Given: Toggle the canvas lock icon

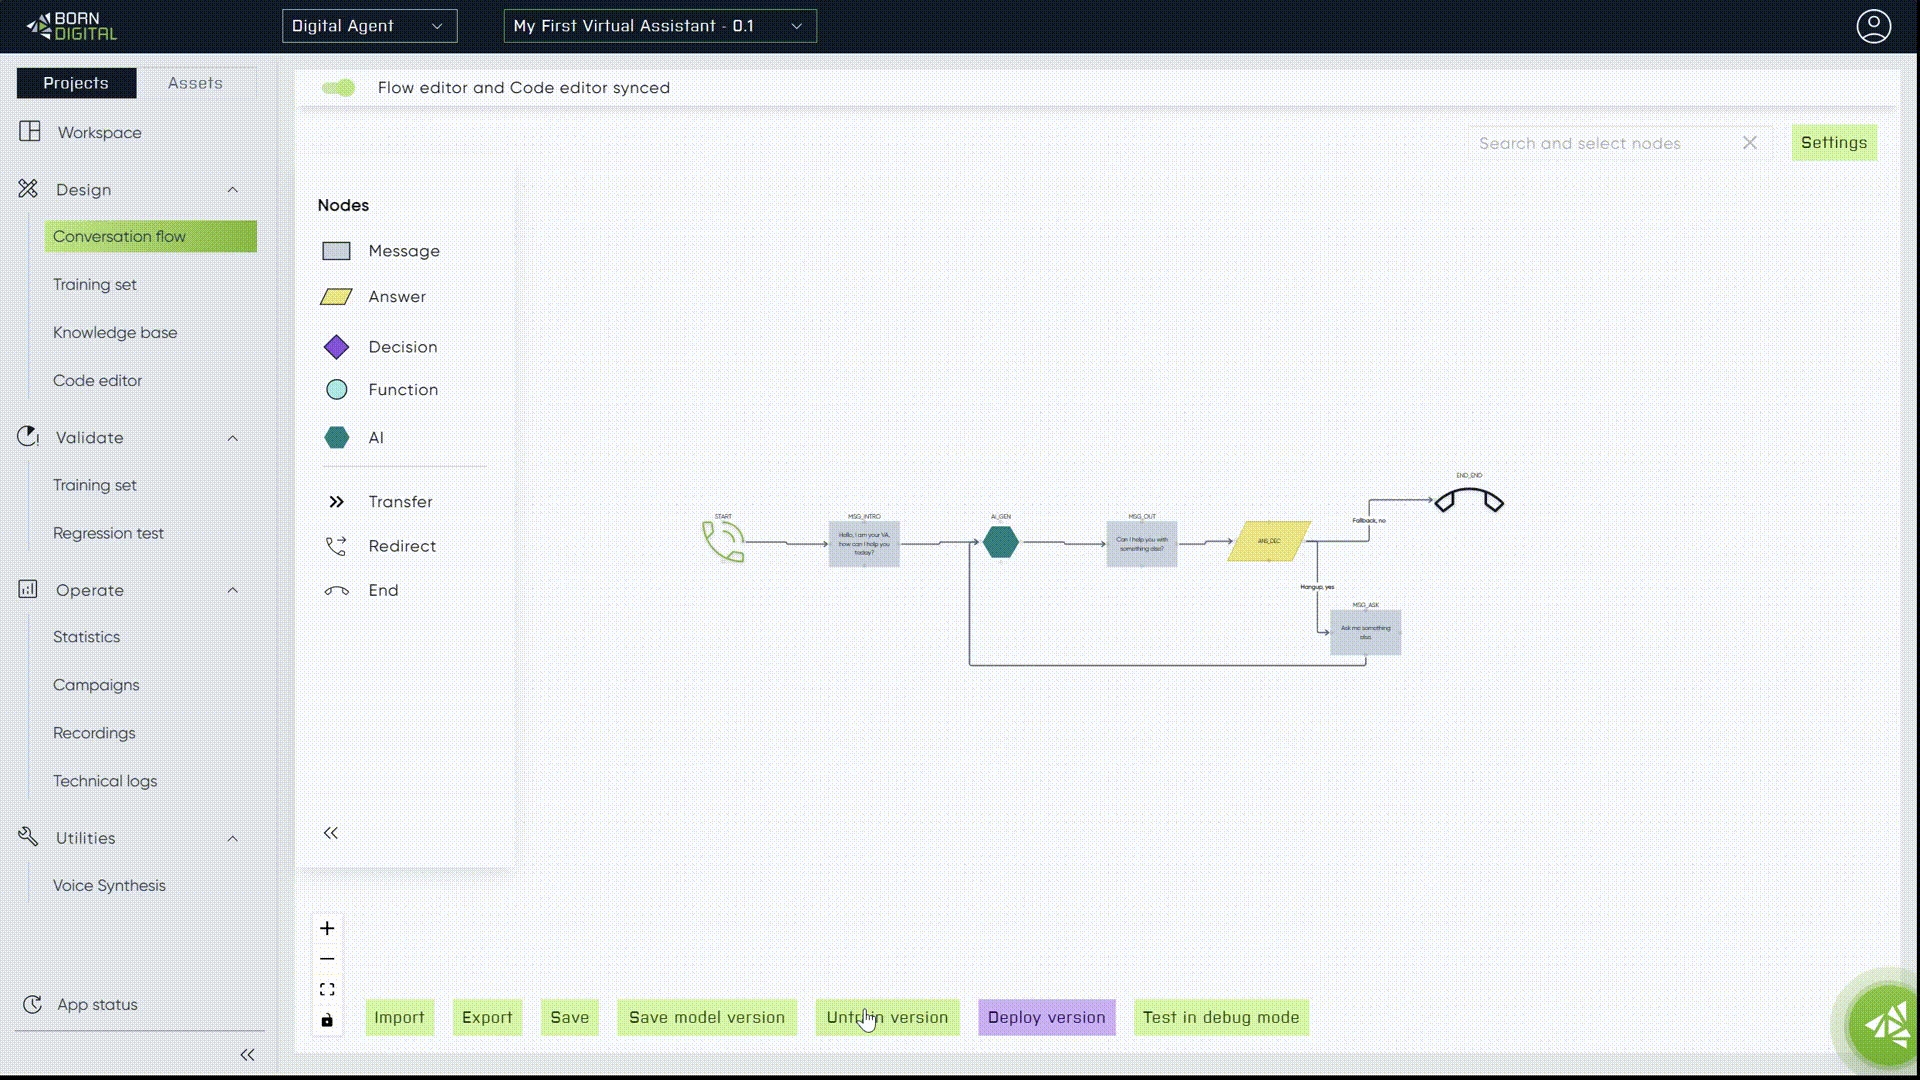Looking at the screenshot, I should (x=327, y=1020).
